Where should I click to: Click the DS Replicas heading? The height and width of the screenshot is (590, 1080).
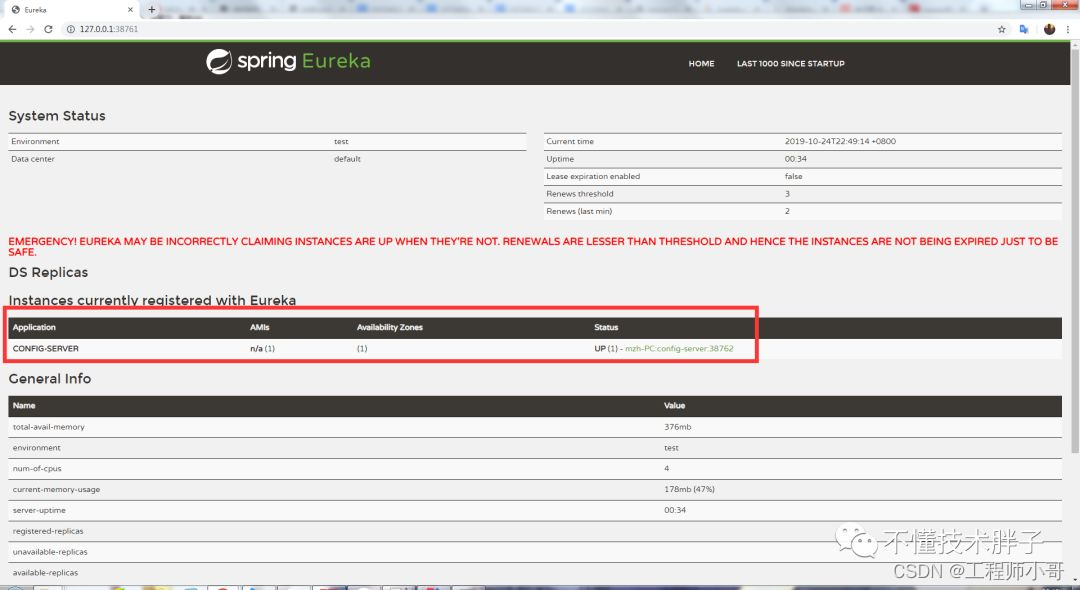tap(48, 272)
